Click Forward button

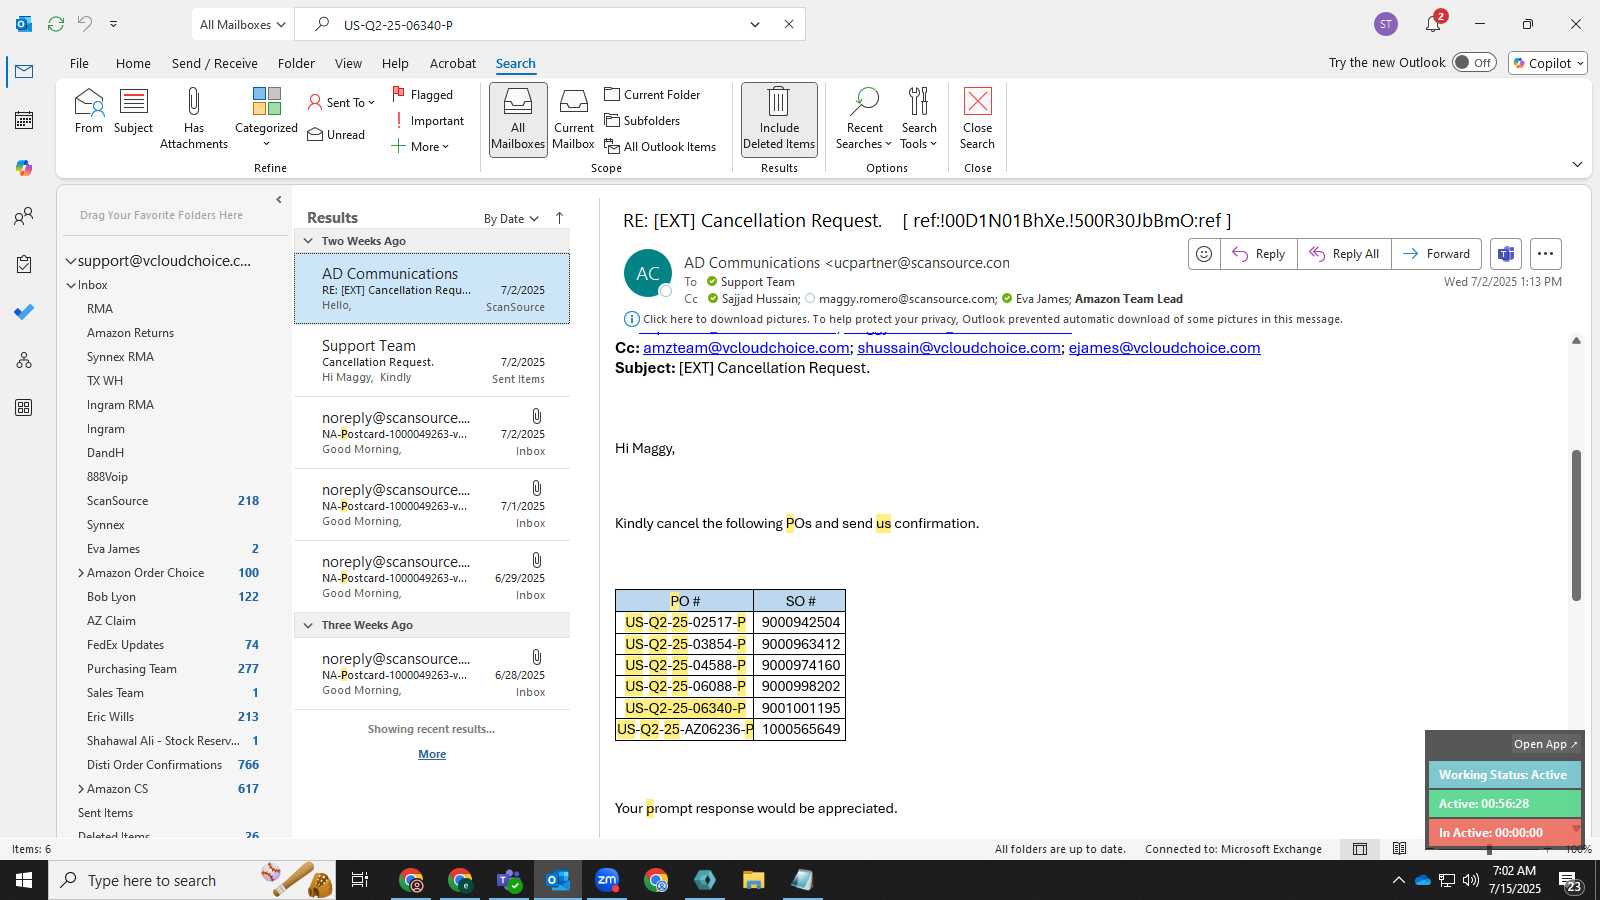(x=1436, y=254)
